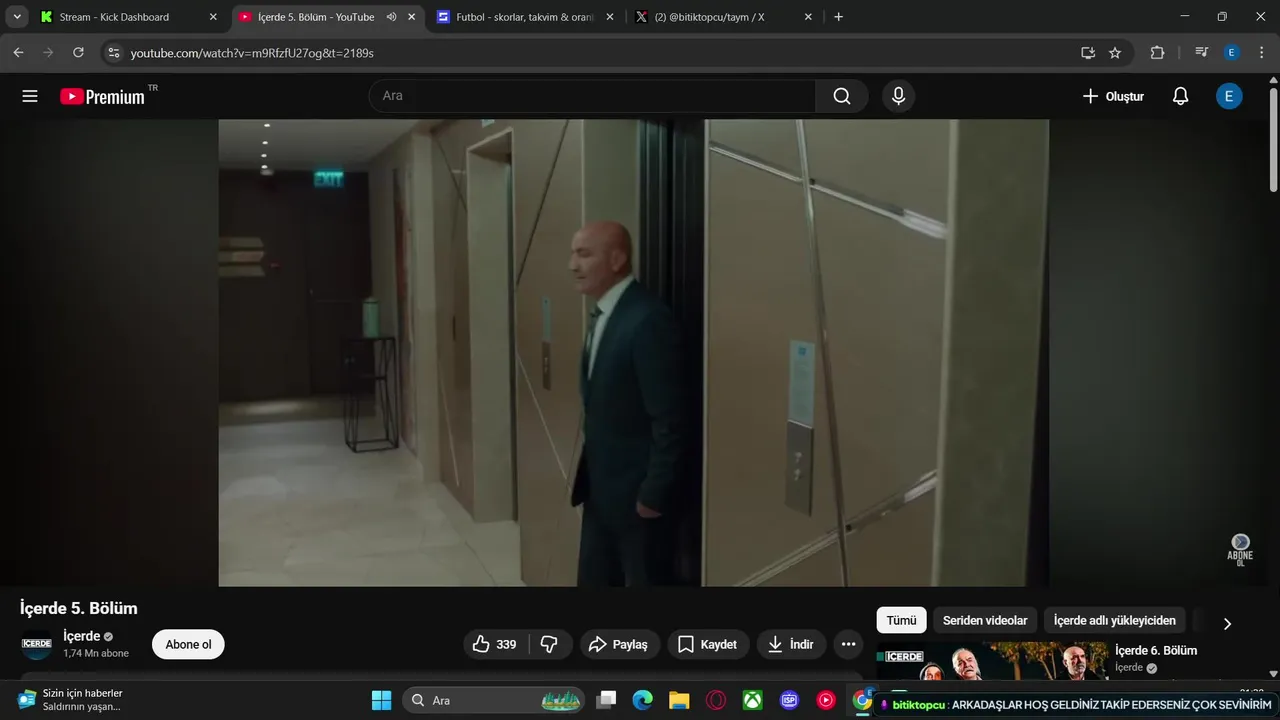Open İçerde 6. Bölüm thumbnail

pos(992,661)
